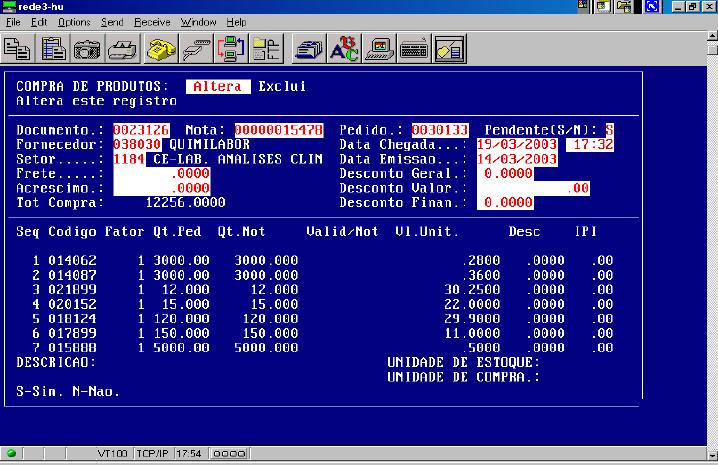Click the printer toolbar icon
This screenshot has height=465, width=718.
pyautogui.click(x=122, y=49)
